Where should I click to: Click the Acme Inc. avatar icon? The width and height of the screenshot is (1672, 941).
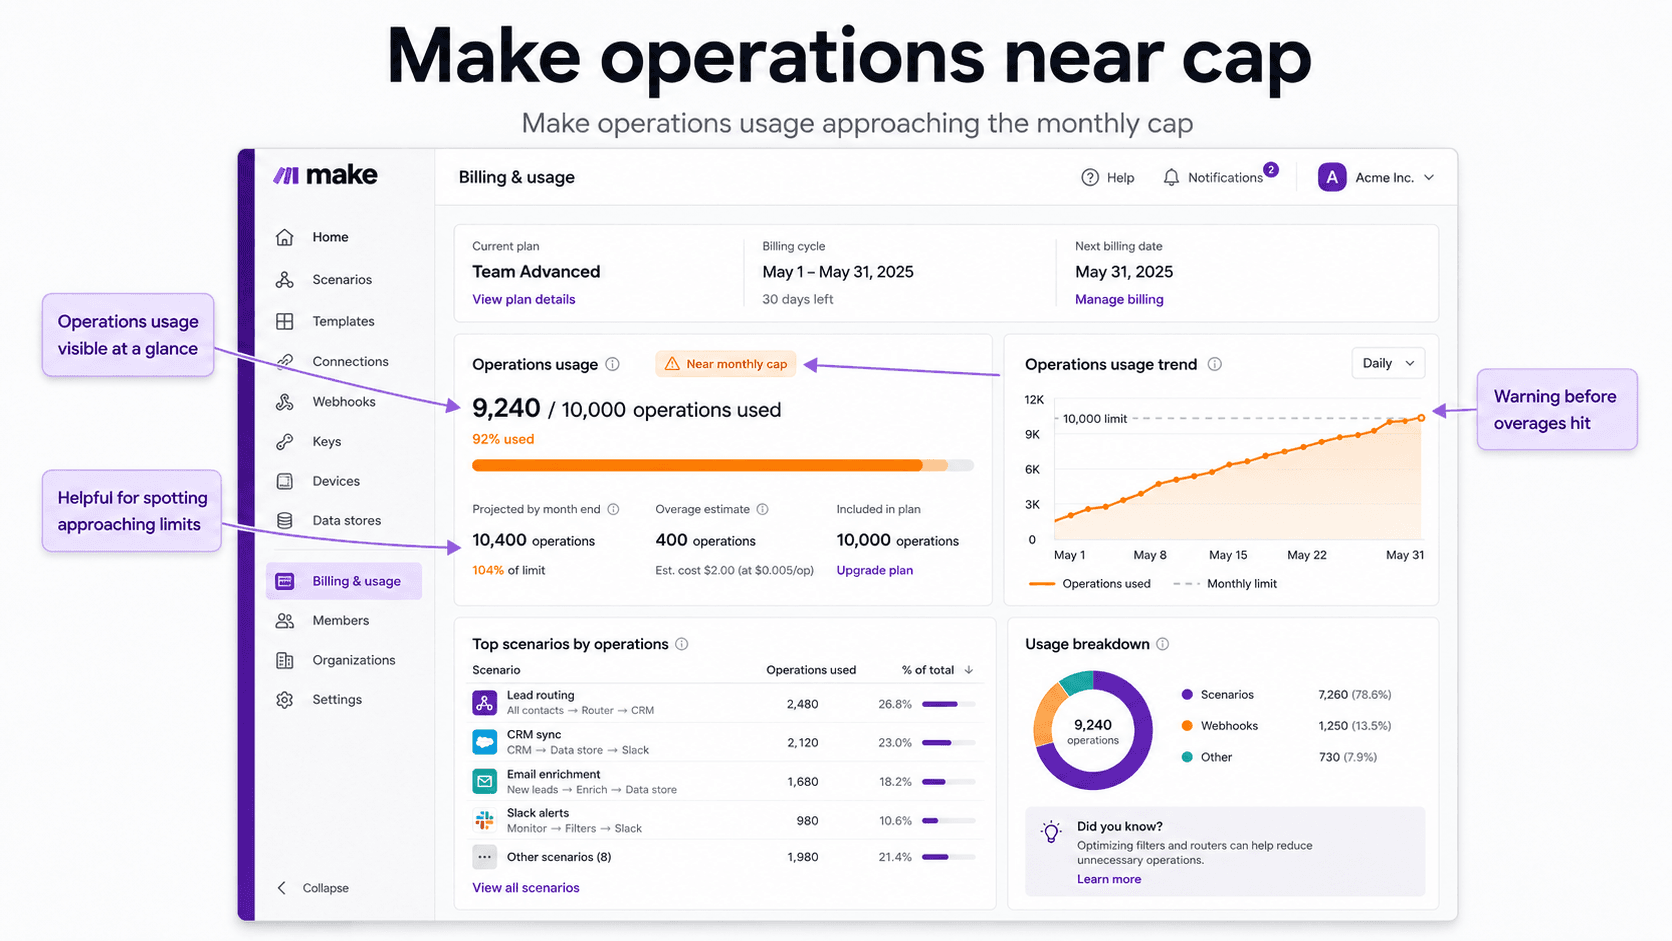point(1332,177)
